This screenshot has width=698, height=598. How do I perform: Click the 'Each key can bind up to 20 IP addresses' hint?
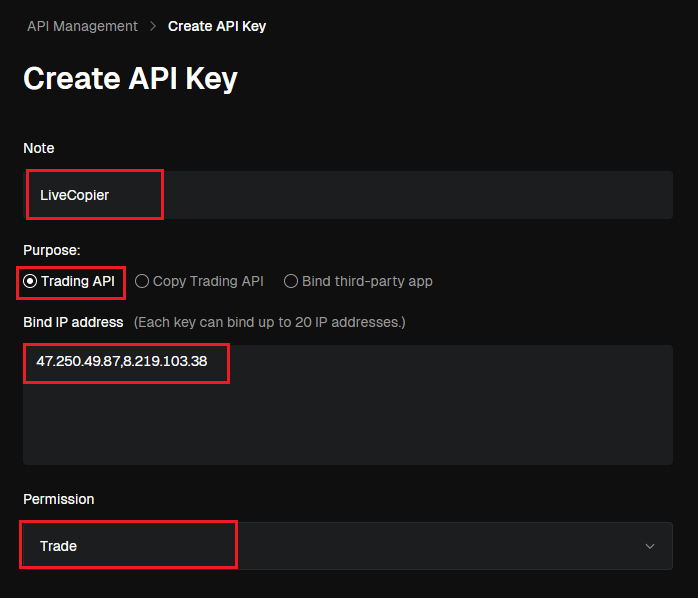270,322
